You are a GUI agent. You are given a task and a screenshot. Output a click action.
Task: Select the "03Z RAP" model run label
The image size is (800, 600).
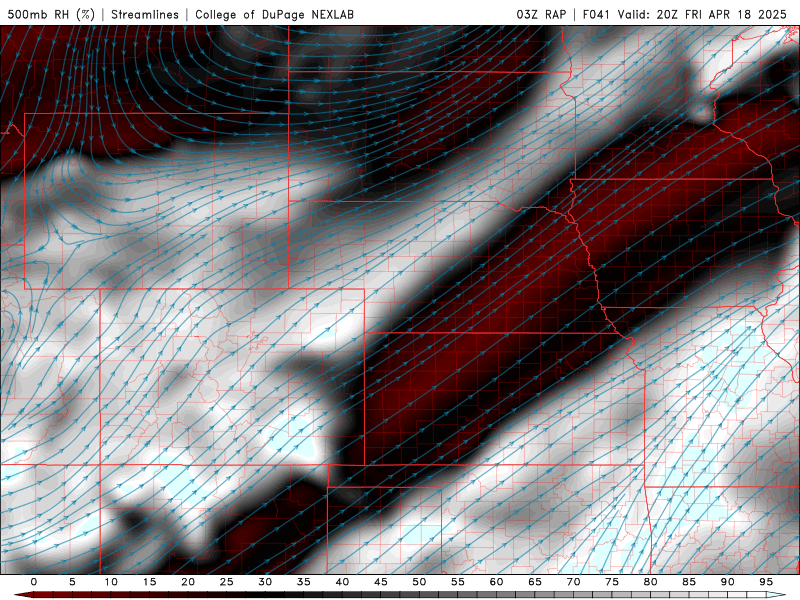click(x=541, y=14)
